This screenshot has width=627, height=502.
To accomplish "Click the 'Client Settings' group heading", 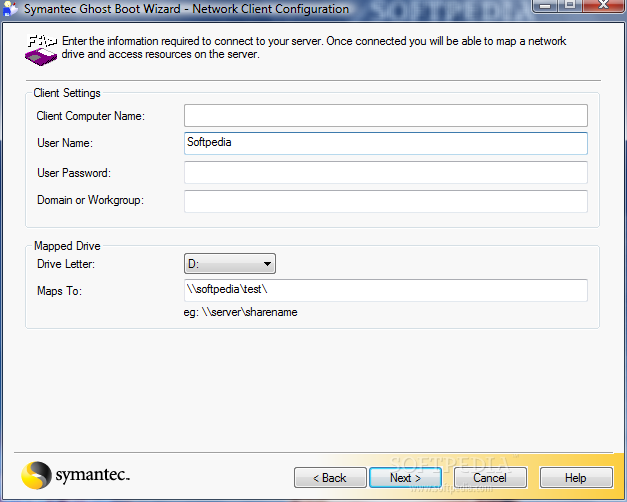I will pos(67,93).
